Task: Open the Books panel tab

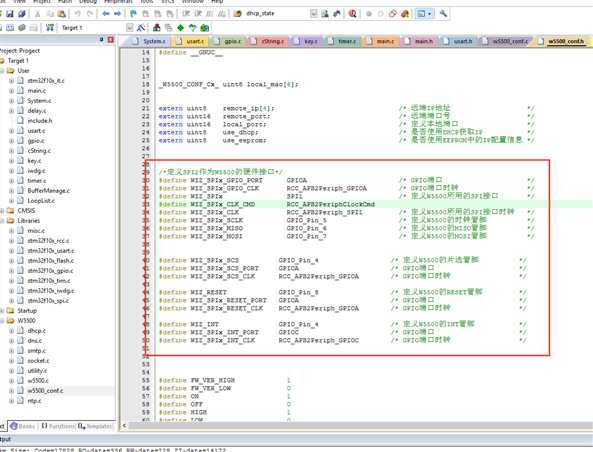Action: 22,426
